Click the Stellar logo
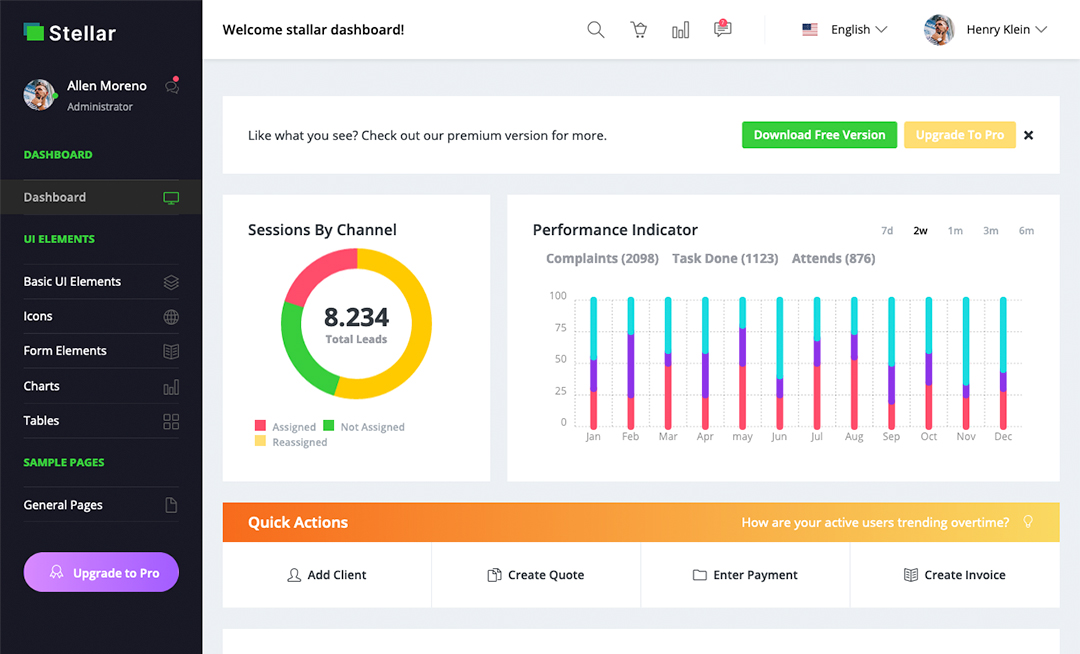 [70, 33]
